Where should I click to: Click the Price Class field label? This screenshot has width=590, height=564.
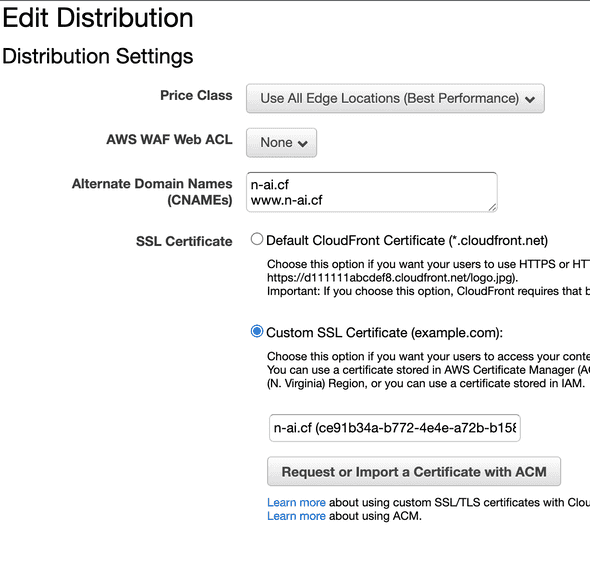pos(196,95)
